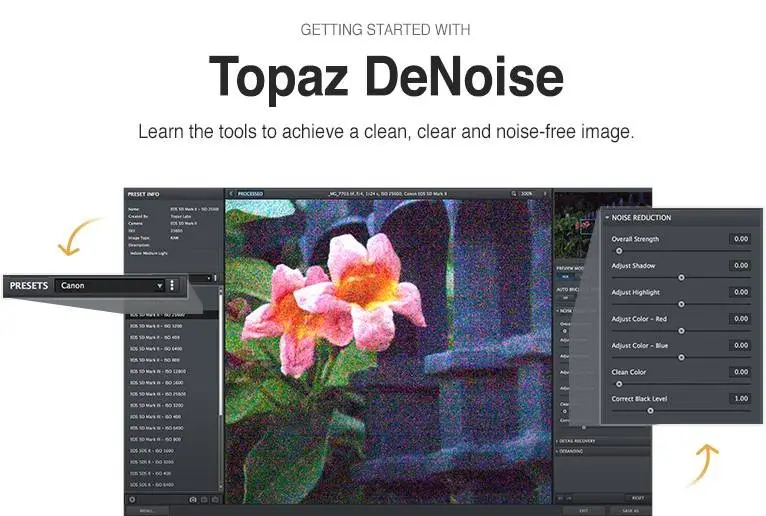Click the Adjust Color - Red value field

[x=741, y=319]
